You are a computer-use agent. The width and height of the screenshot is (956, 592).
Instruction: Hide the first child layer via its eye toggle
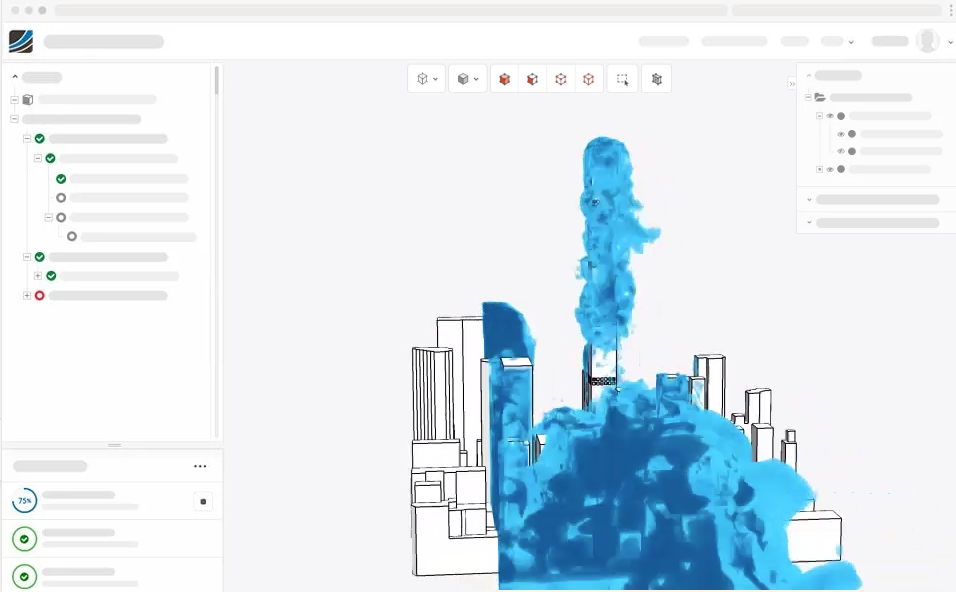click(x=830, y=116)
